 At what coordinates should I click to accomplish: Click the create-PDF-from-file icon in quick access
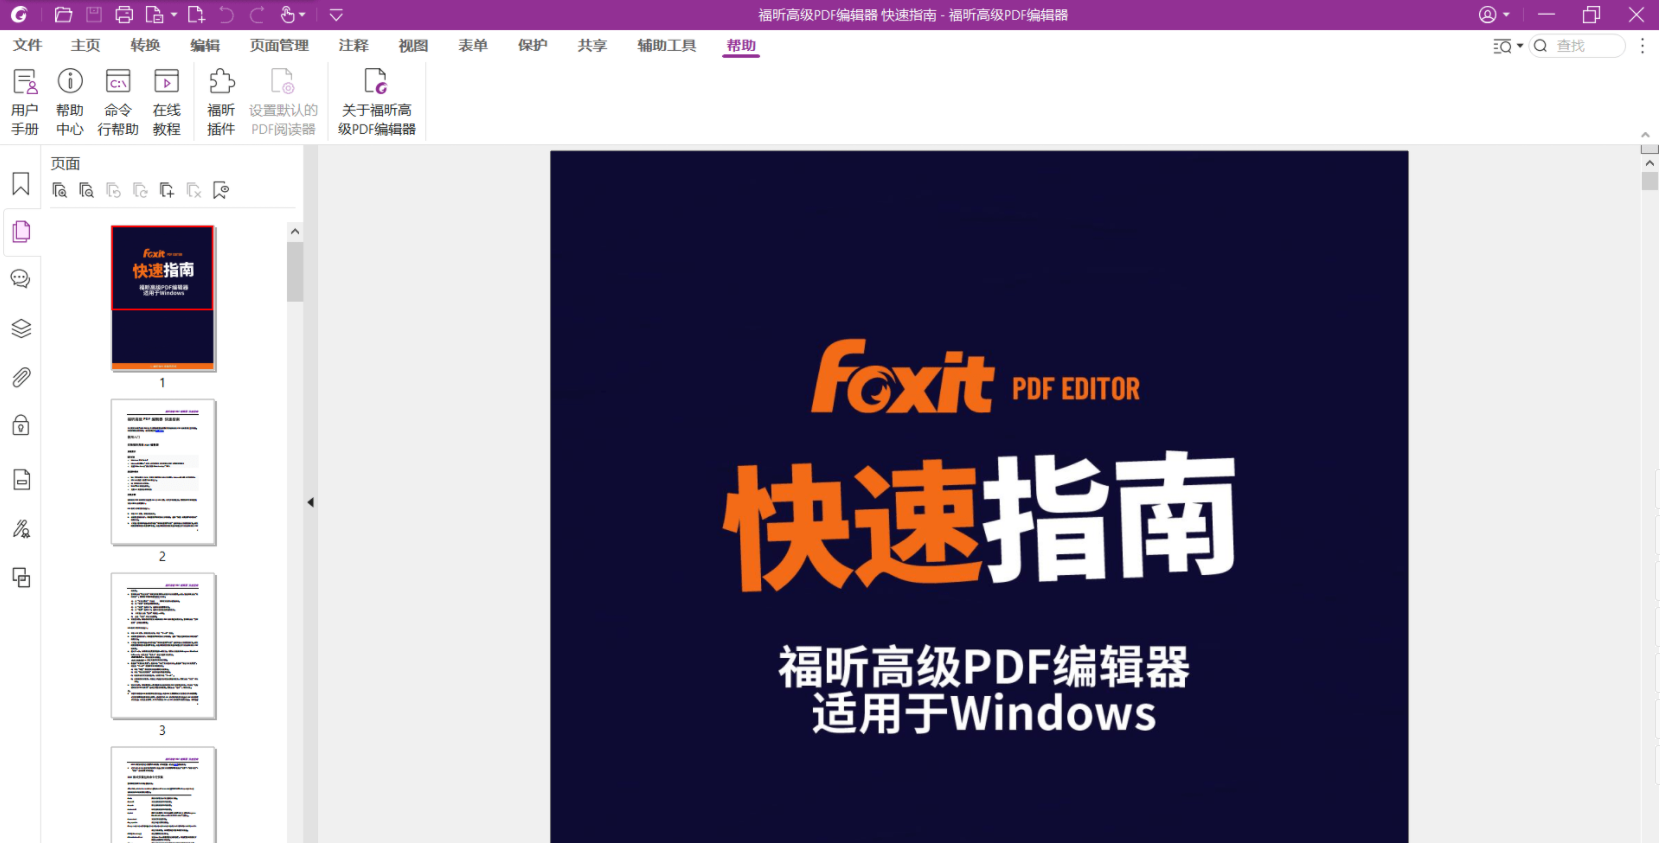tap(154, 14)
